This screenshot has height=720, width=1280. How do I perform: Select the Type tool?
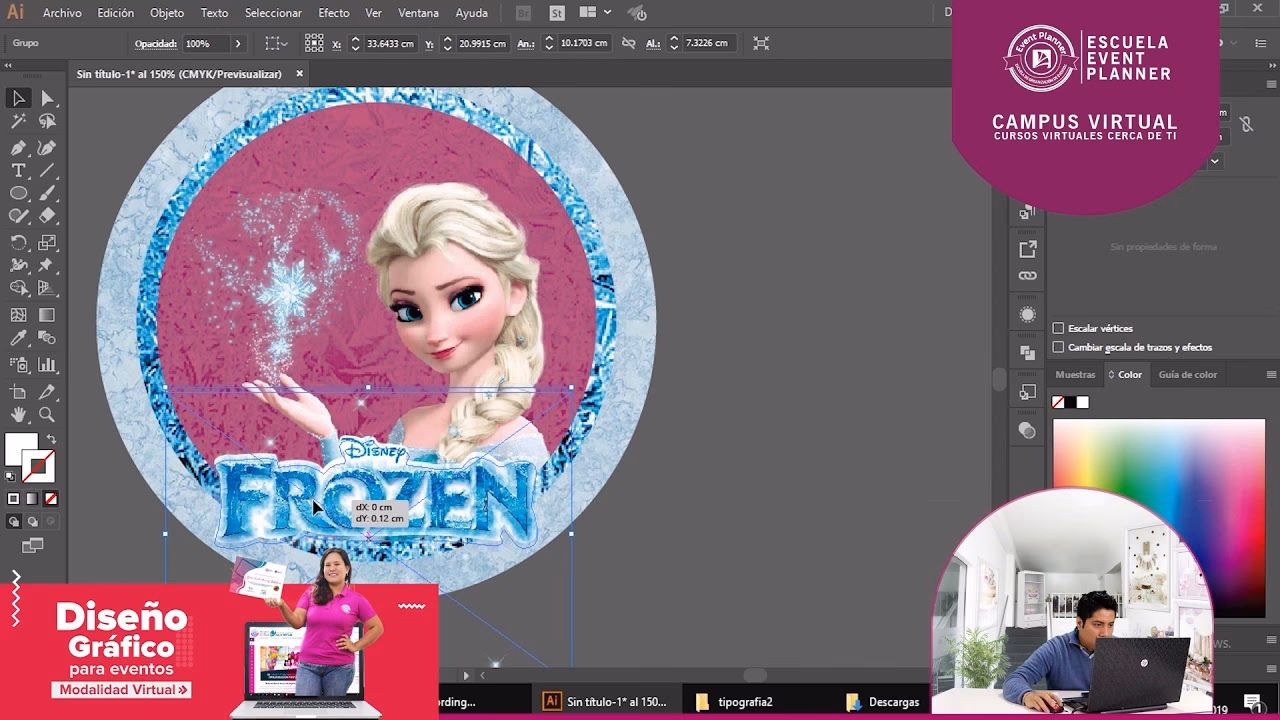tap(19, 171)
